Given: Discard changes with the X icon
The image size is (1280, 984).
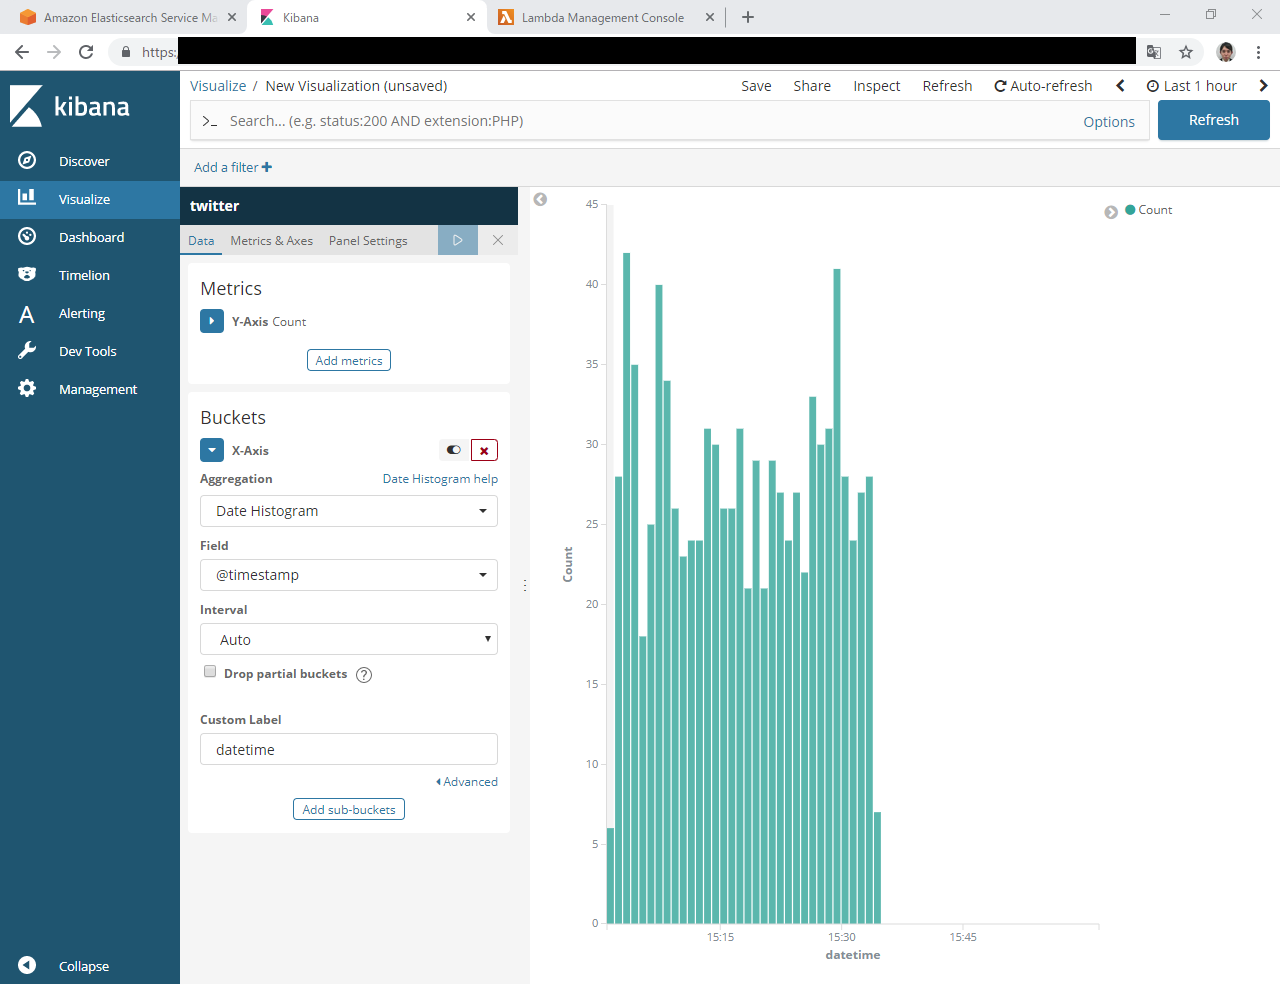Looking at the screenshot, I should tap(498, 240).
